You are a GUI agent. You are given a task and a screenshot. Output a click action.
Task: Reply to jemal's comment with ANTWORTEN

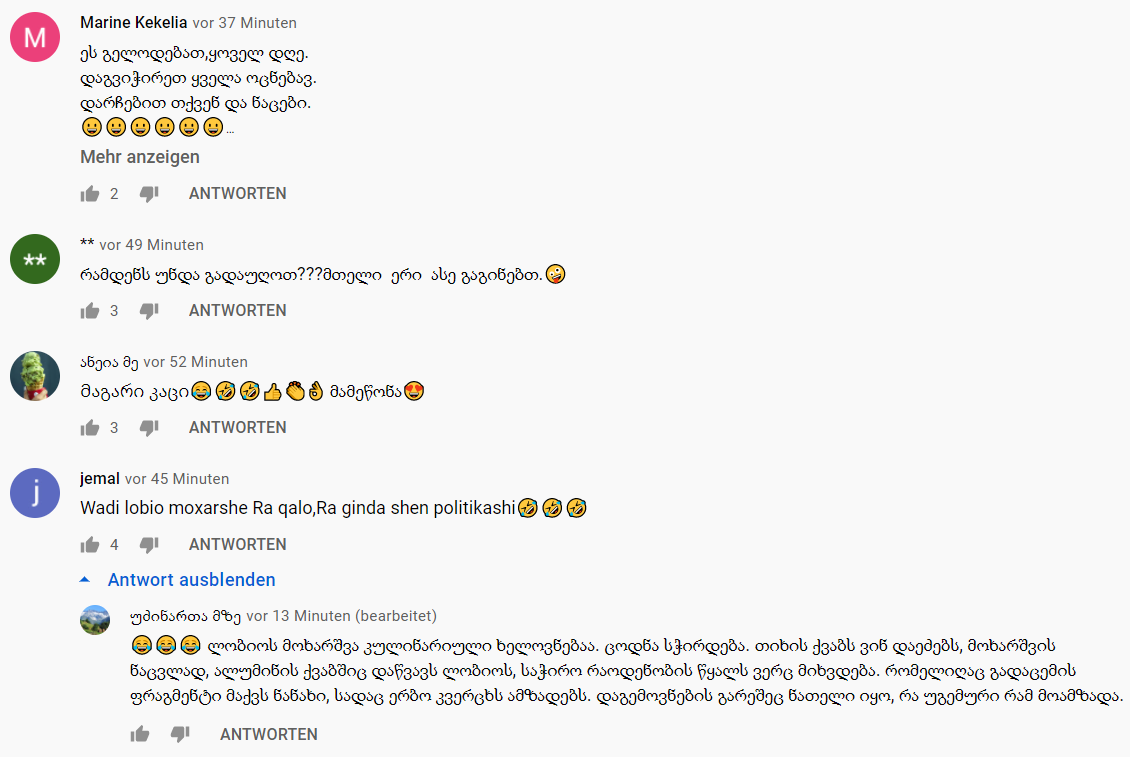pos(238,544)
